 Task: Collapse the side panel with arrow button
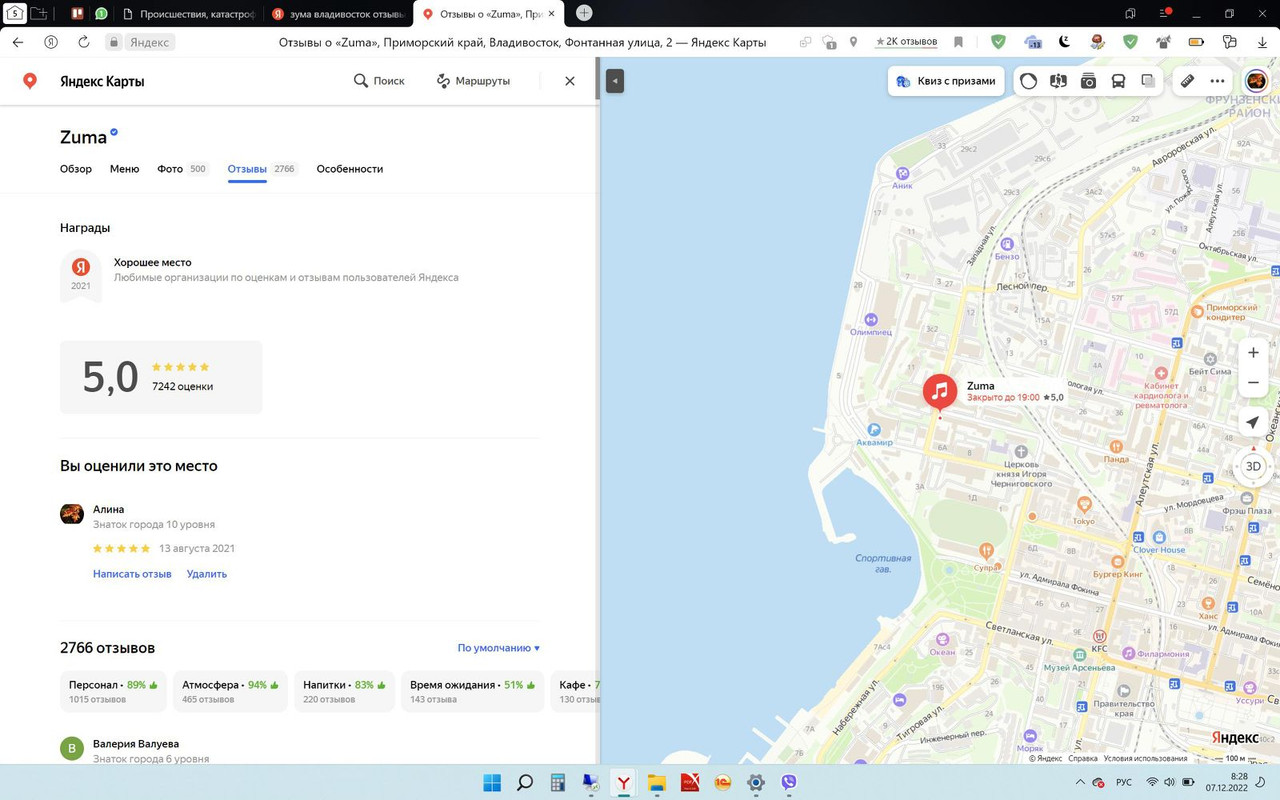pyautogui.click(x=615, y=81)
